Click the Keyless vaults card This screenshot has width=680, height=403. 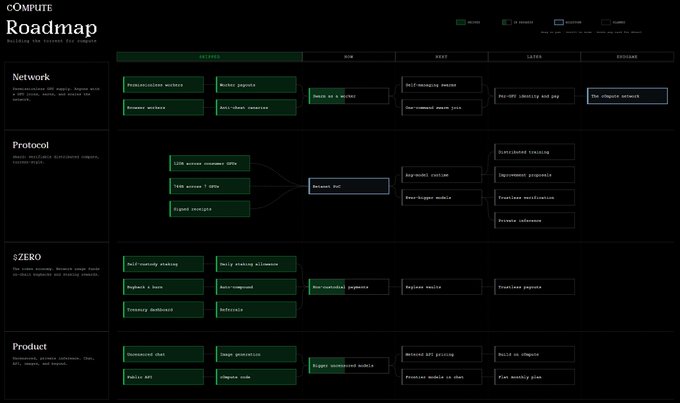442,287
